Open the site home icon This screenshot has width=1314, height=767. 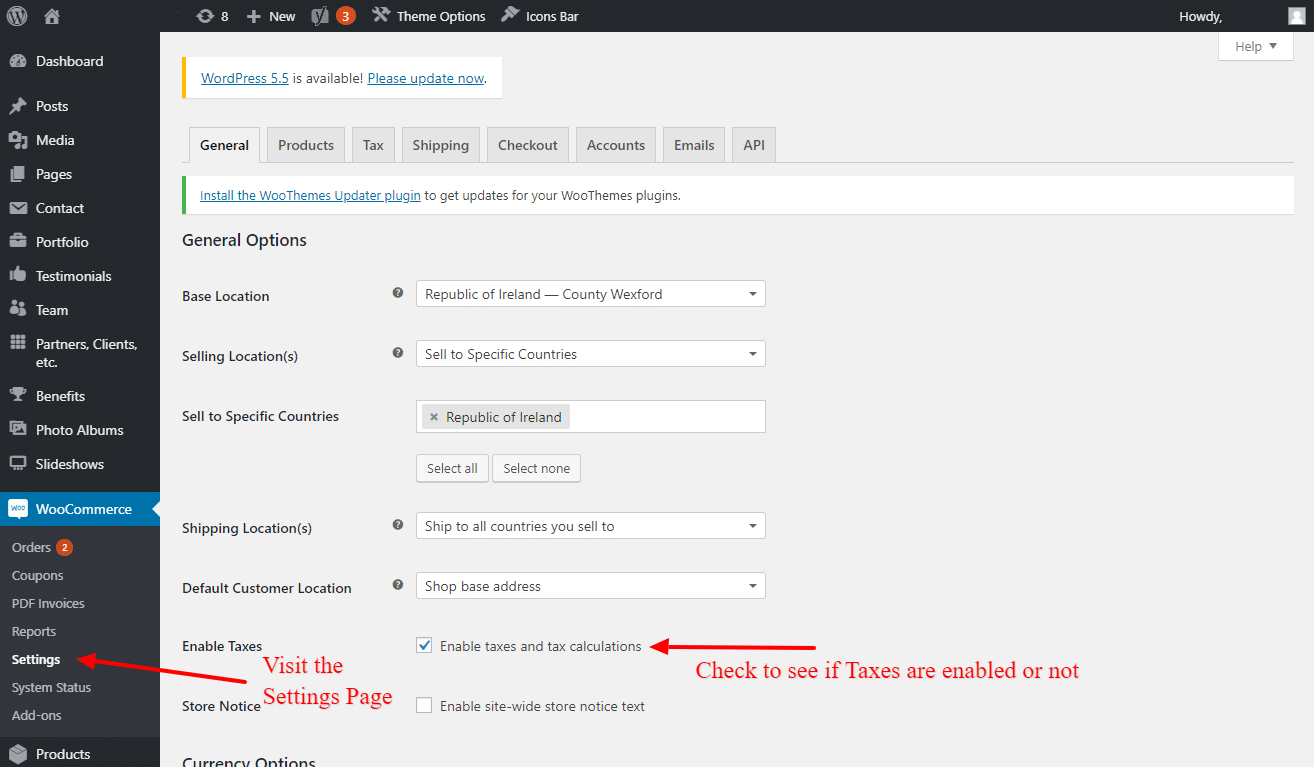(52, 16)
